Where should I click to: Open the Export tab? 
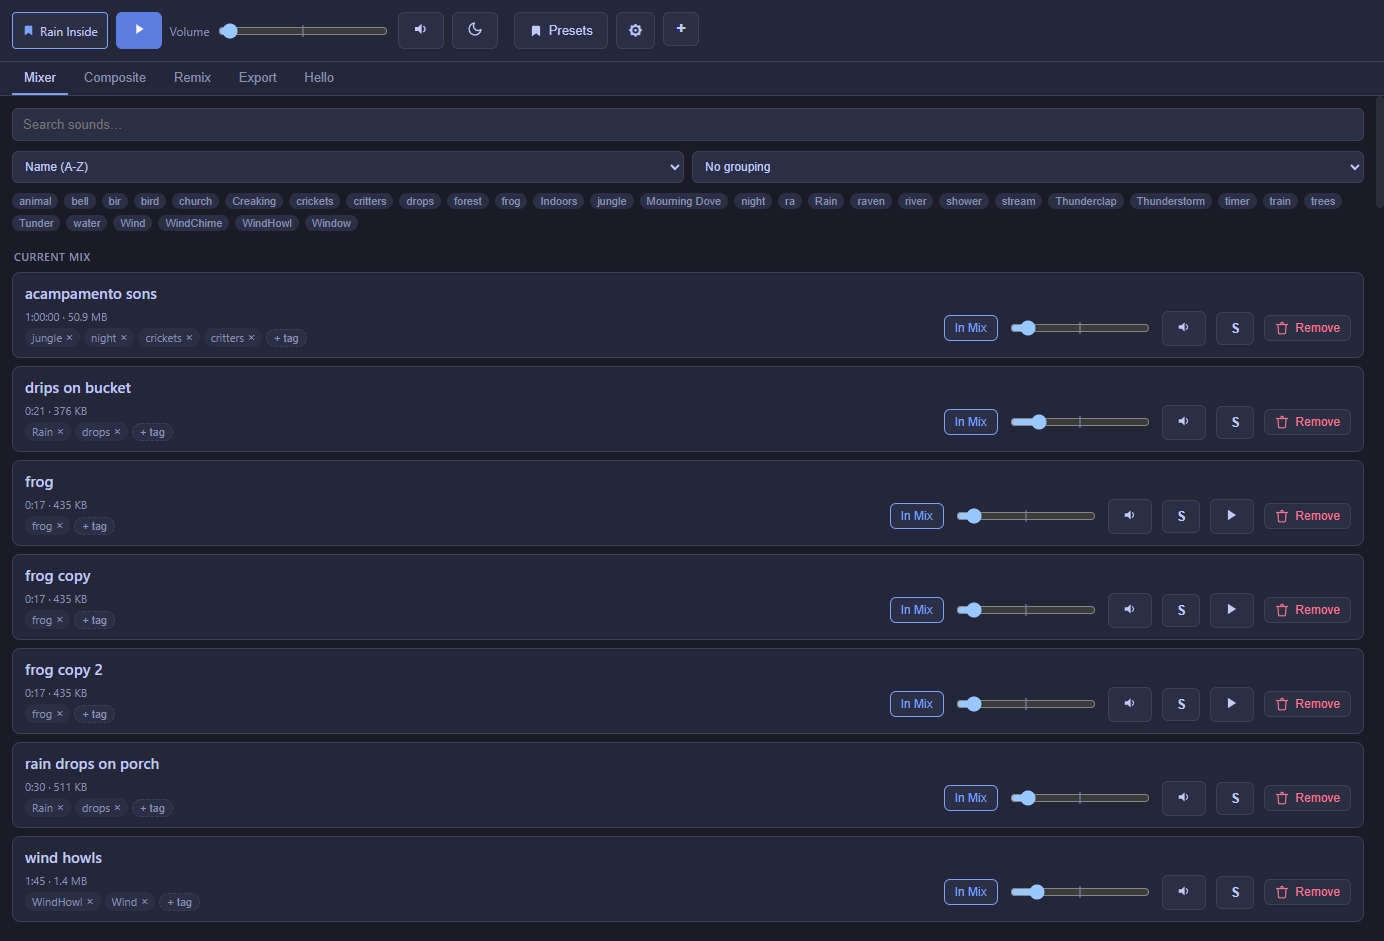click(x=257, y=77)
